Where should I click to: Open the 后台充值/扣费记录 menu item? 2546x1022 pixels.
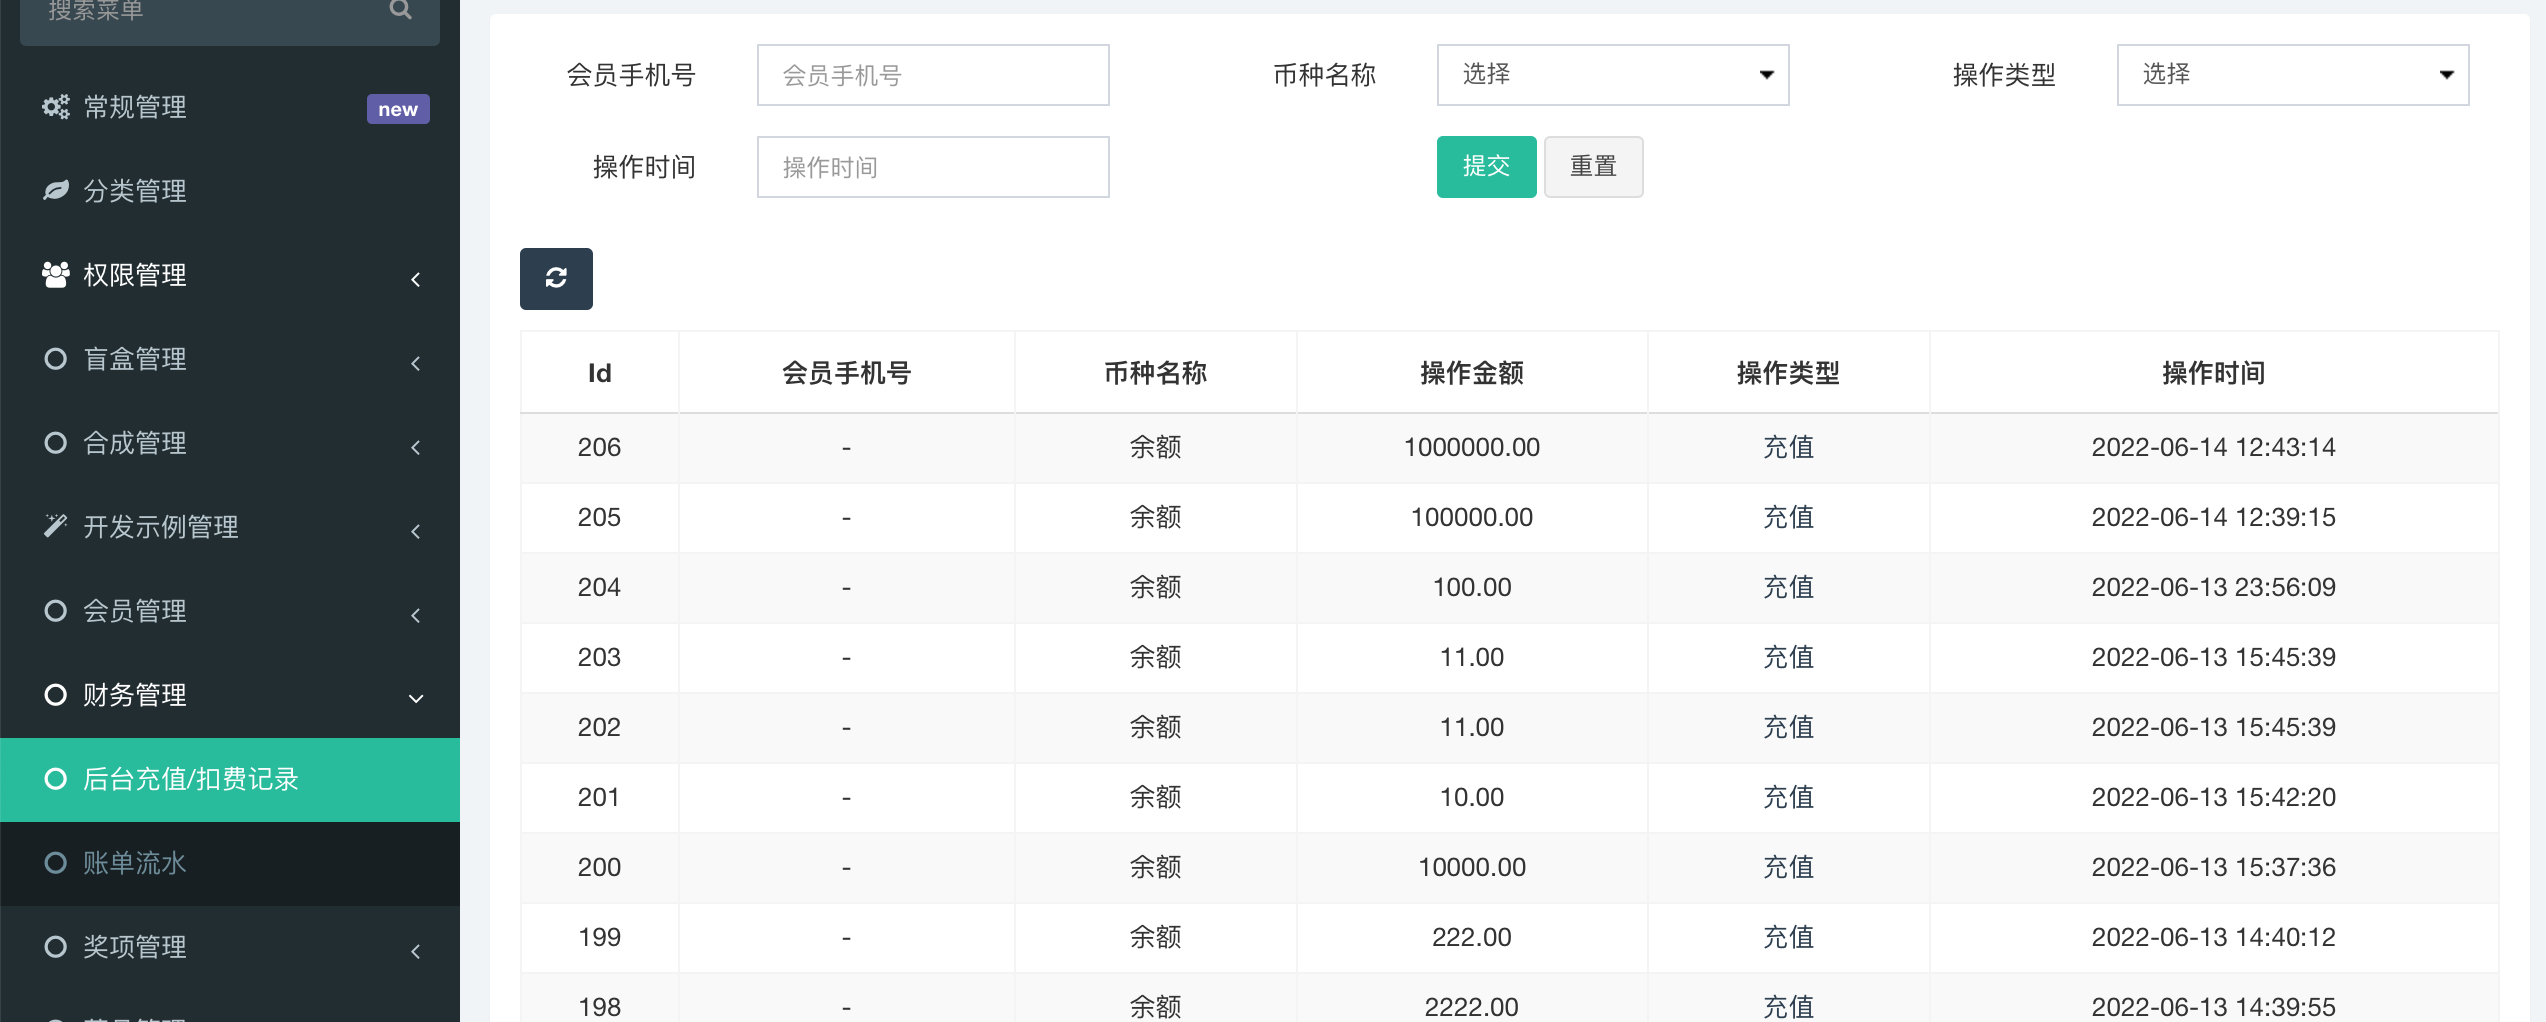coord(190,779)
